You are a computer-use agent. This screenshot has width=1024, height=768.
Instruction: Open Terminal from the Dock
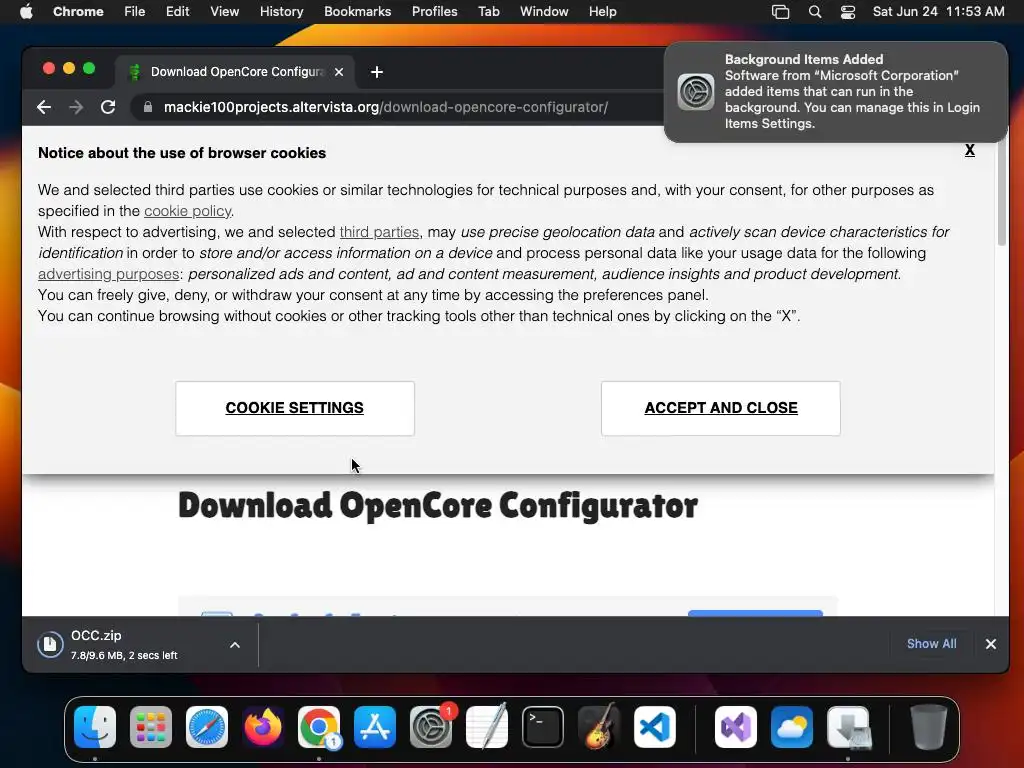coord(543,727)
